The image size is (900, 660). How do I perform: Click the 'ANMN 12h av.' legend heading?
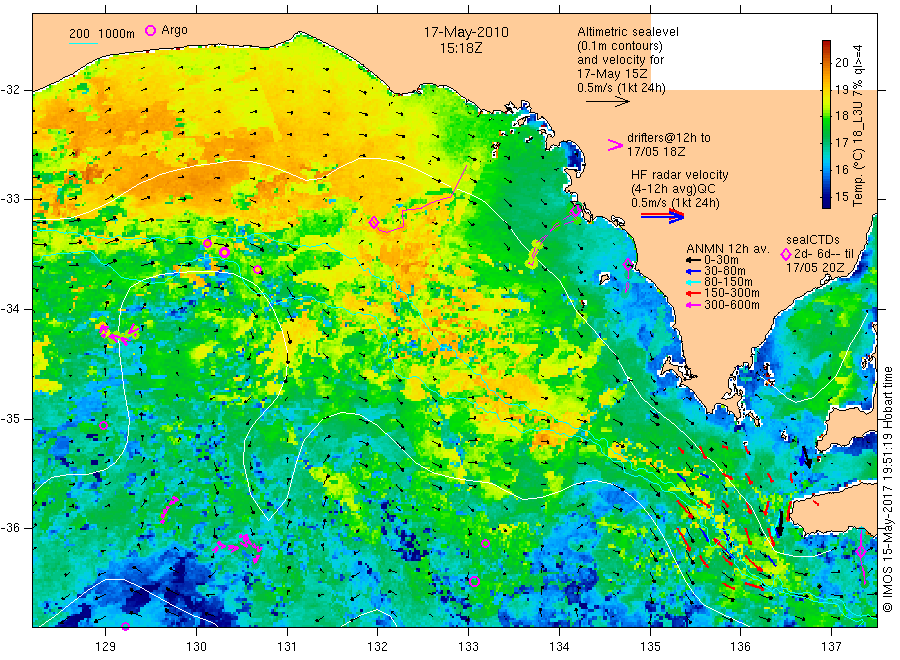[x=728, y=249]
